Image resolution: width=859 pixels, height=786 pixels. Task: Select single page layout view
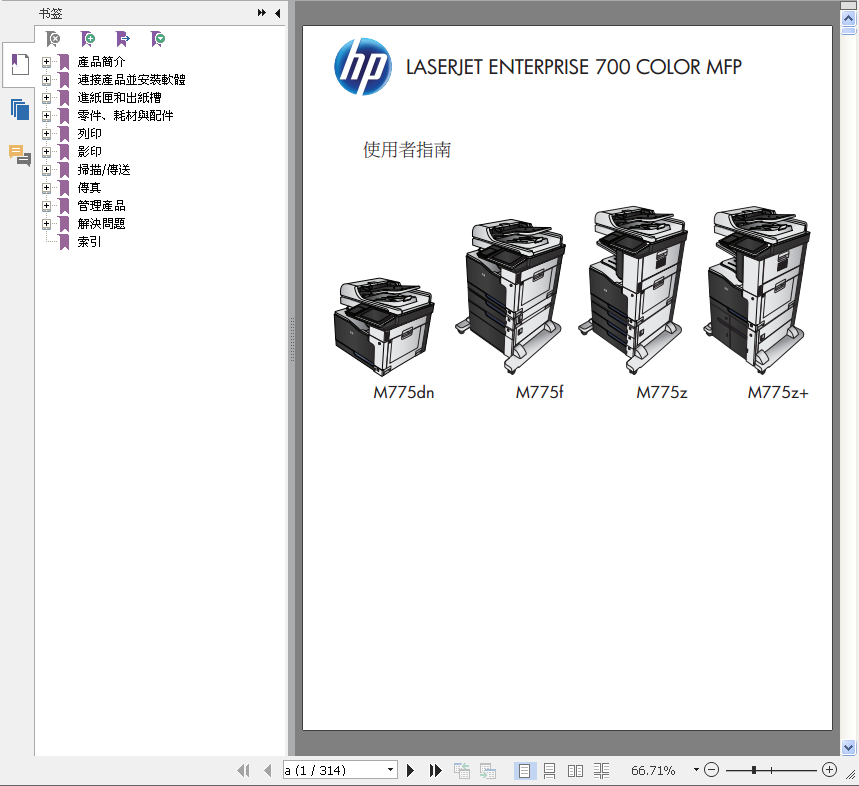coord(524,771)
